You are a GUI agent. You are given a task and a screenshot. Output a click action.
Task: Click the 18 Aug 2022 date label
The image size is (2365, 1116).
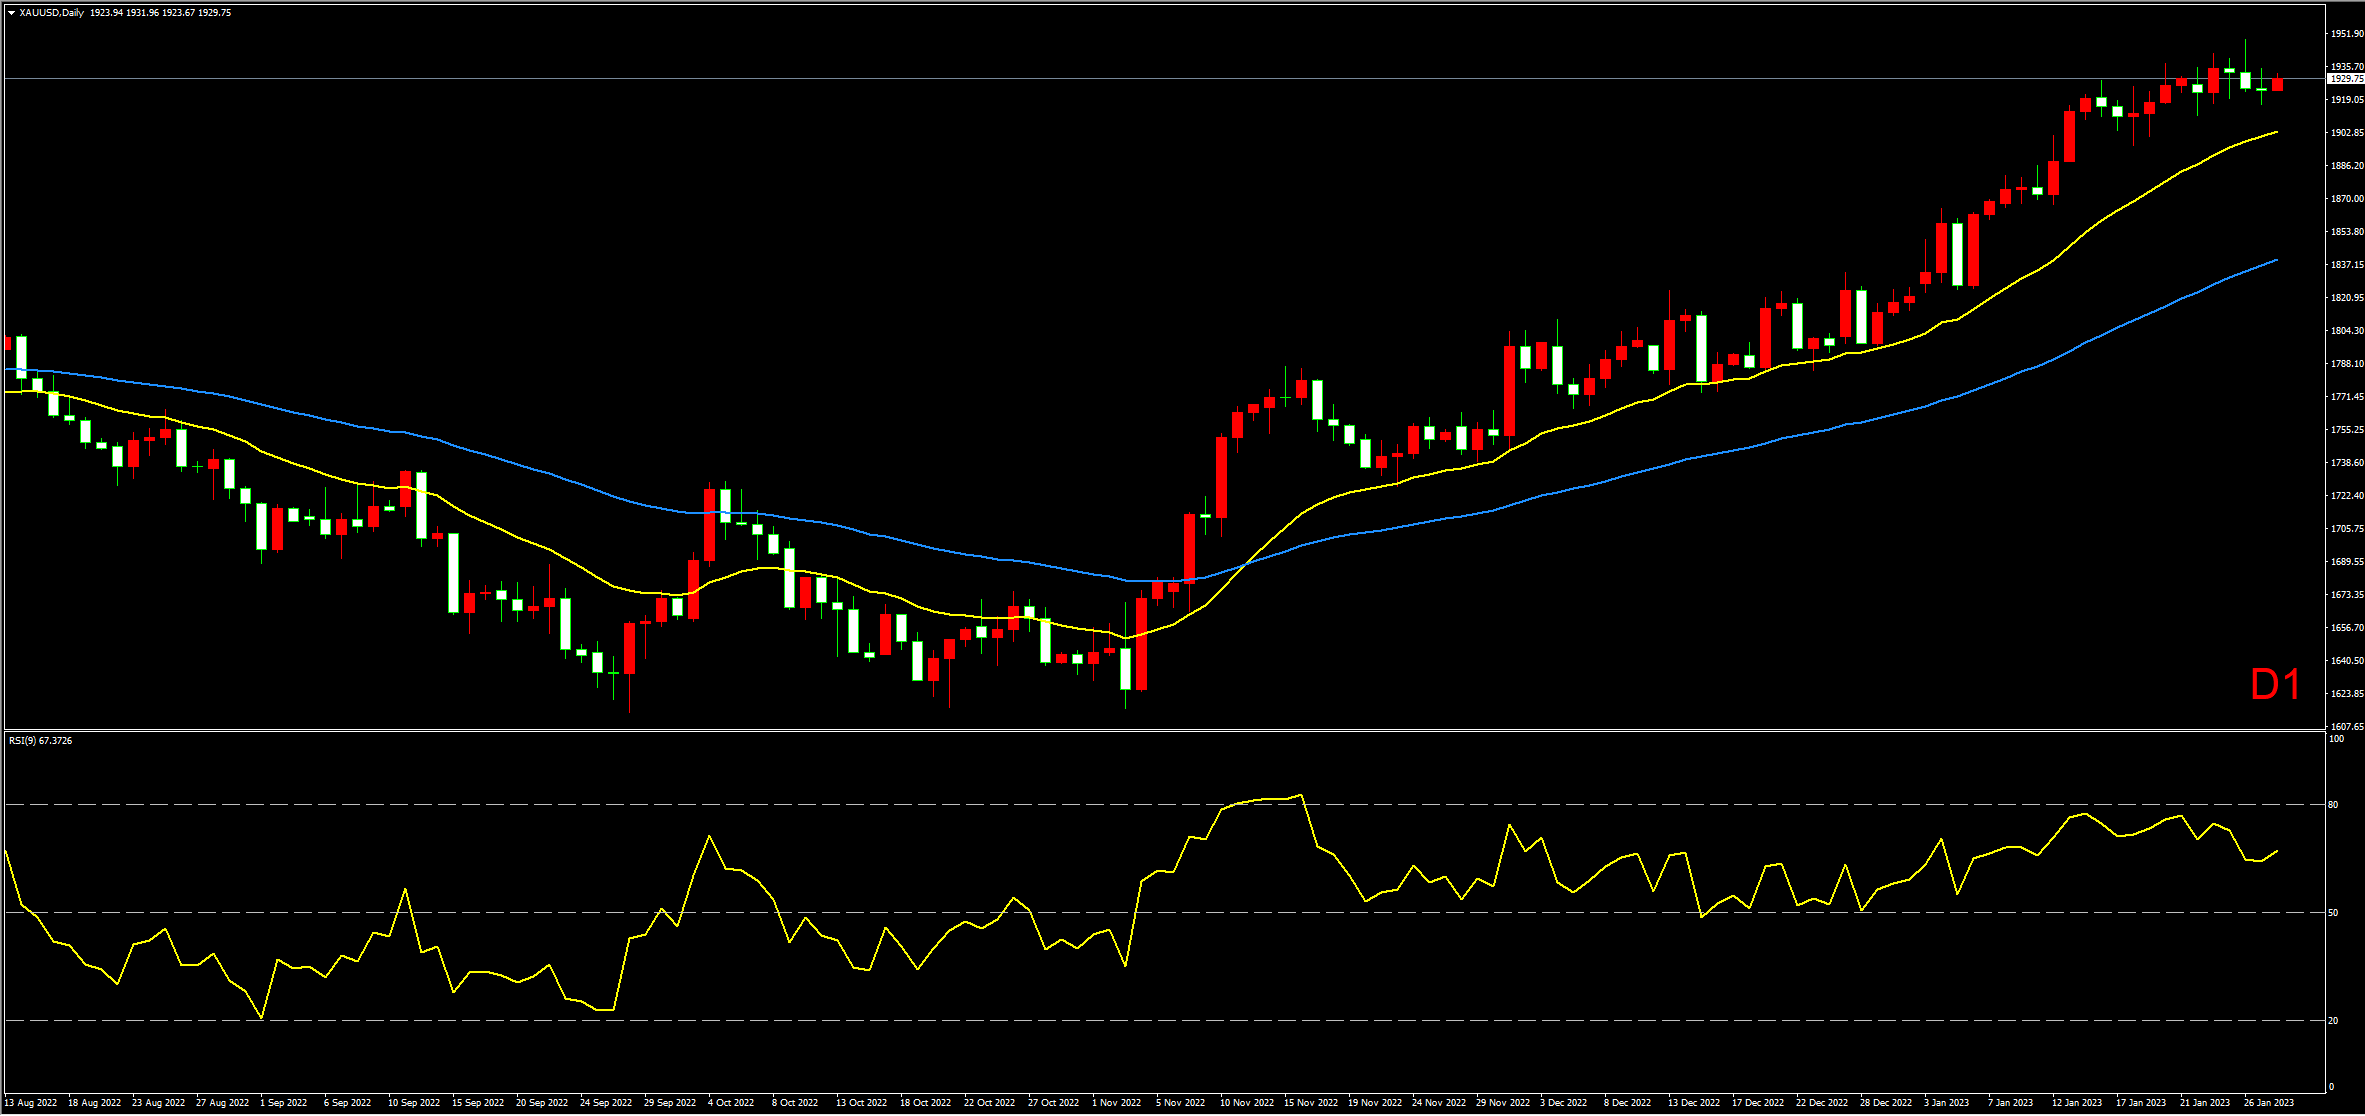click(95, 1103)
